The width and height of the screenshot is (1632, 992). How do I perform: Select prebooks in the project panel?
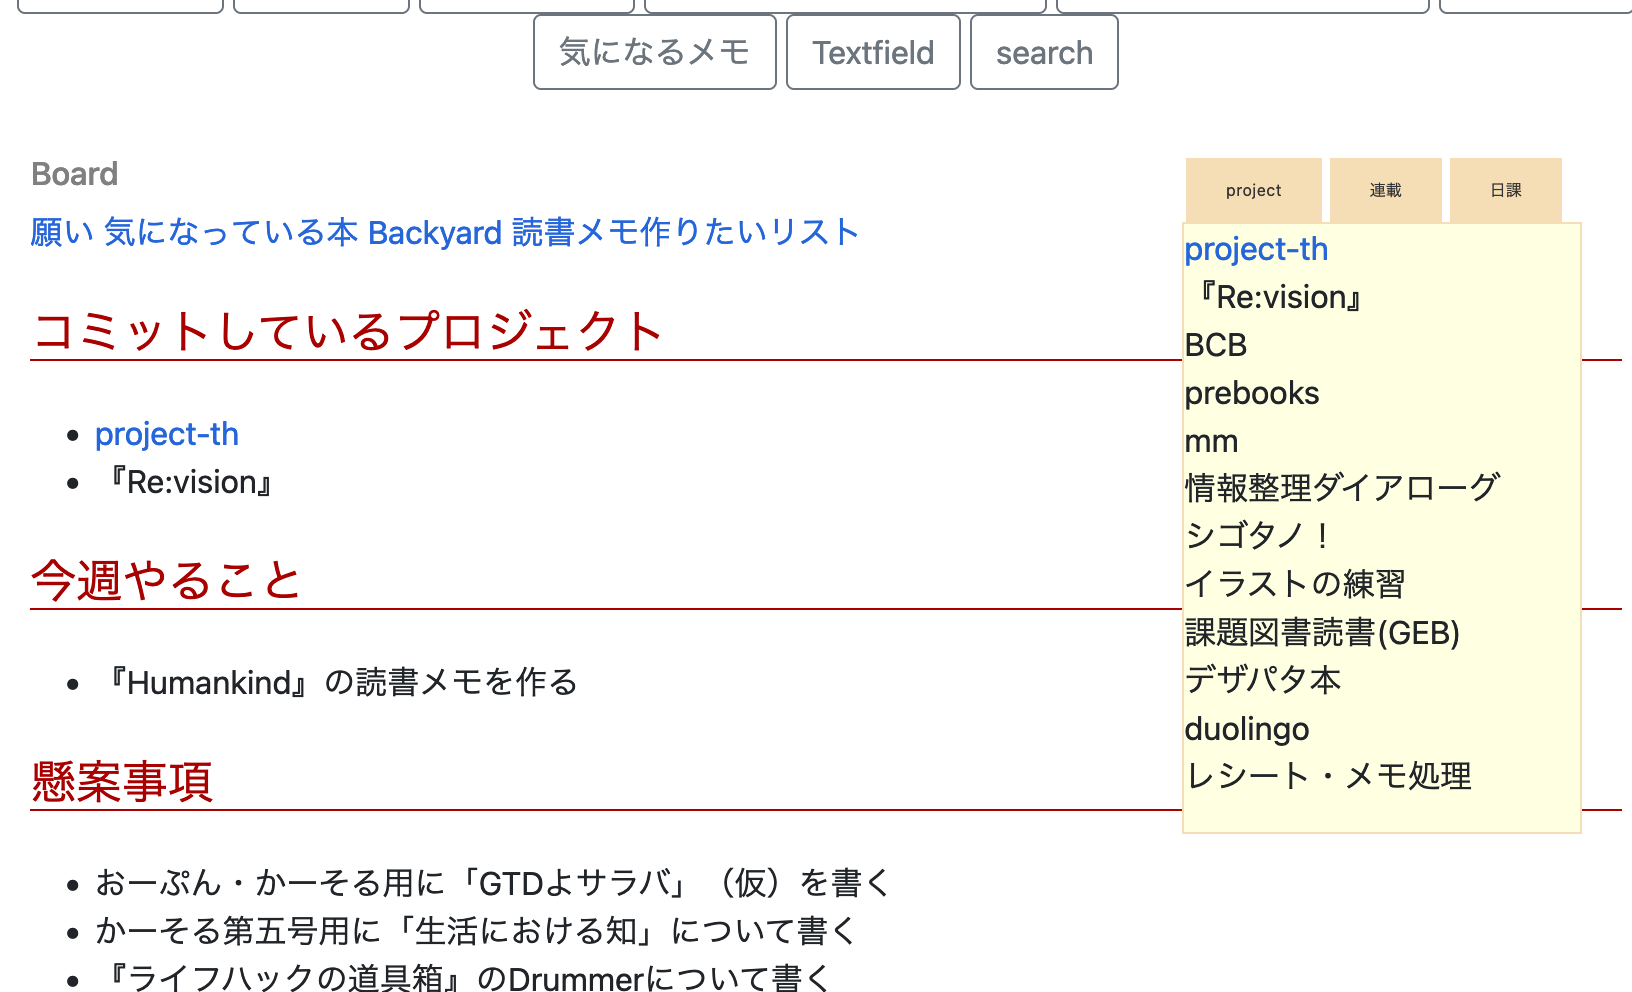1252,393
